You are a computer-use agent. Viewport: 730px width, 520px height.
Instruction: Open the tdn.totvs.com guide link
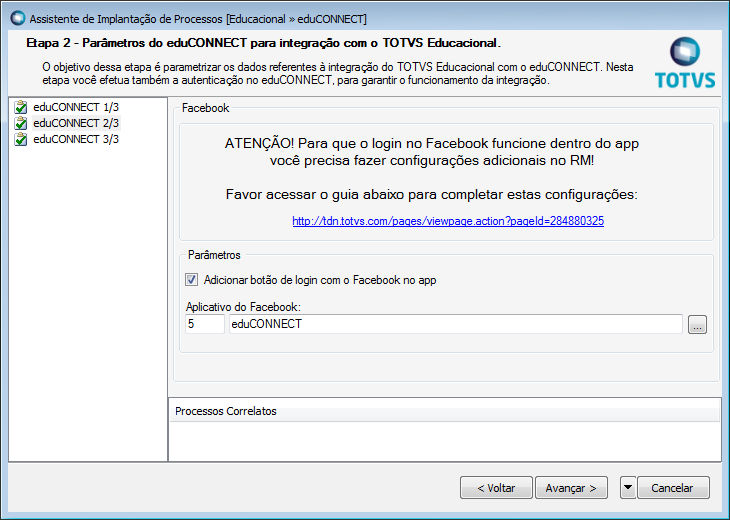coord(448,221)
